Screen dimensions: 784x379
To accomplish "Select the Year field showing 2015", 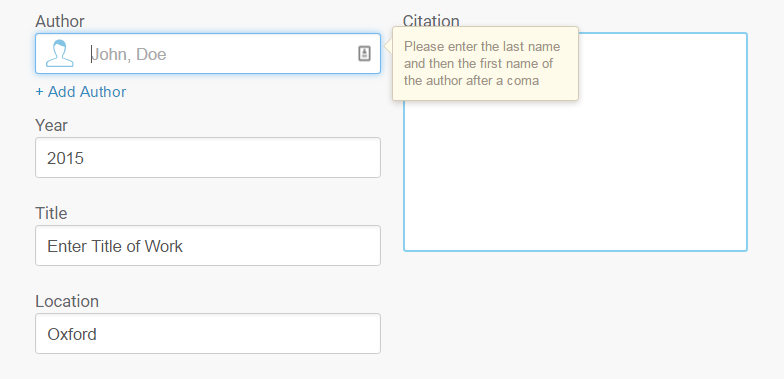I will (208, 158).
